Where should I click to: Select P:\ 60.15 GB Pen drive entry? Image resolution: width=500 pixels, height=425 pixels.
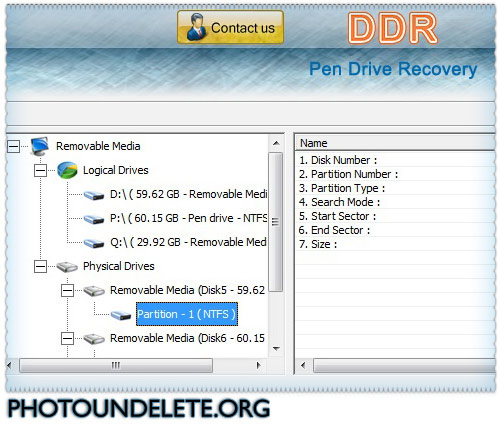pyautogui.click(x=188, y=218)
